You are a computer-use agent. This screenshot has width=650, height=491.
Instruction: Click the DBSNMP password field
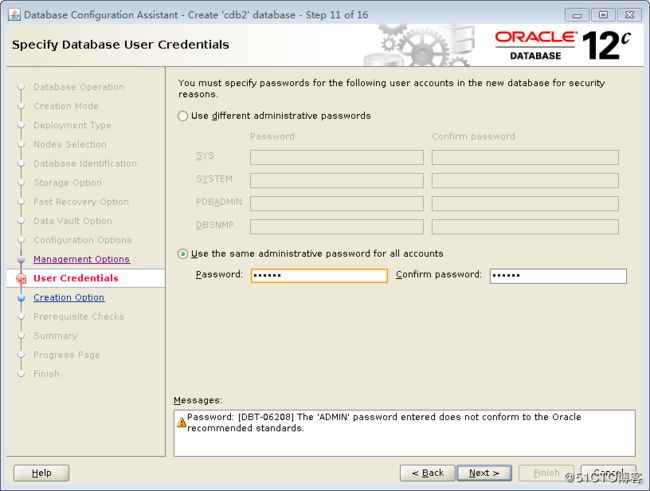pos(337,227)
